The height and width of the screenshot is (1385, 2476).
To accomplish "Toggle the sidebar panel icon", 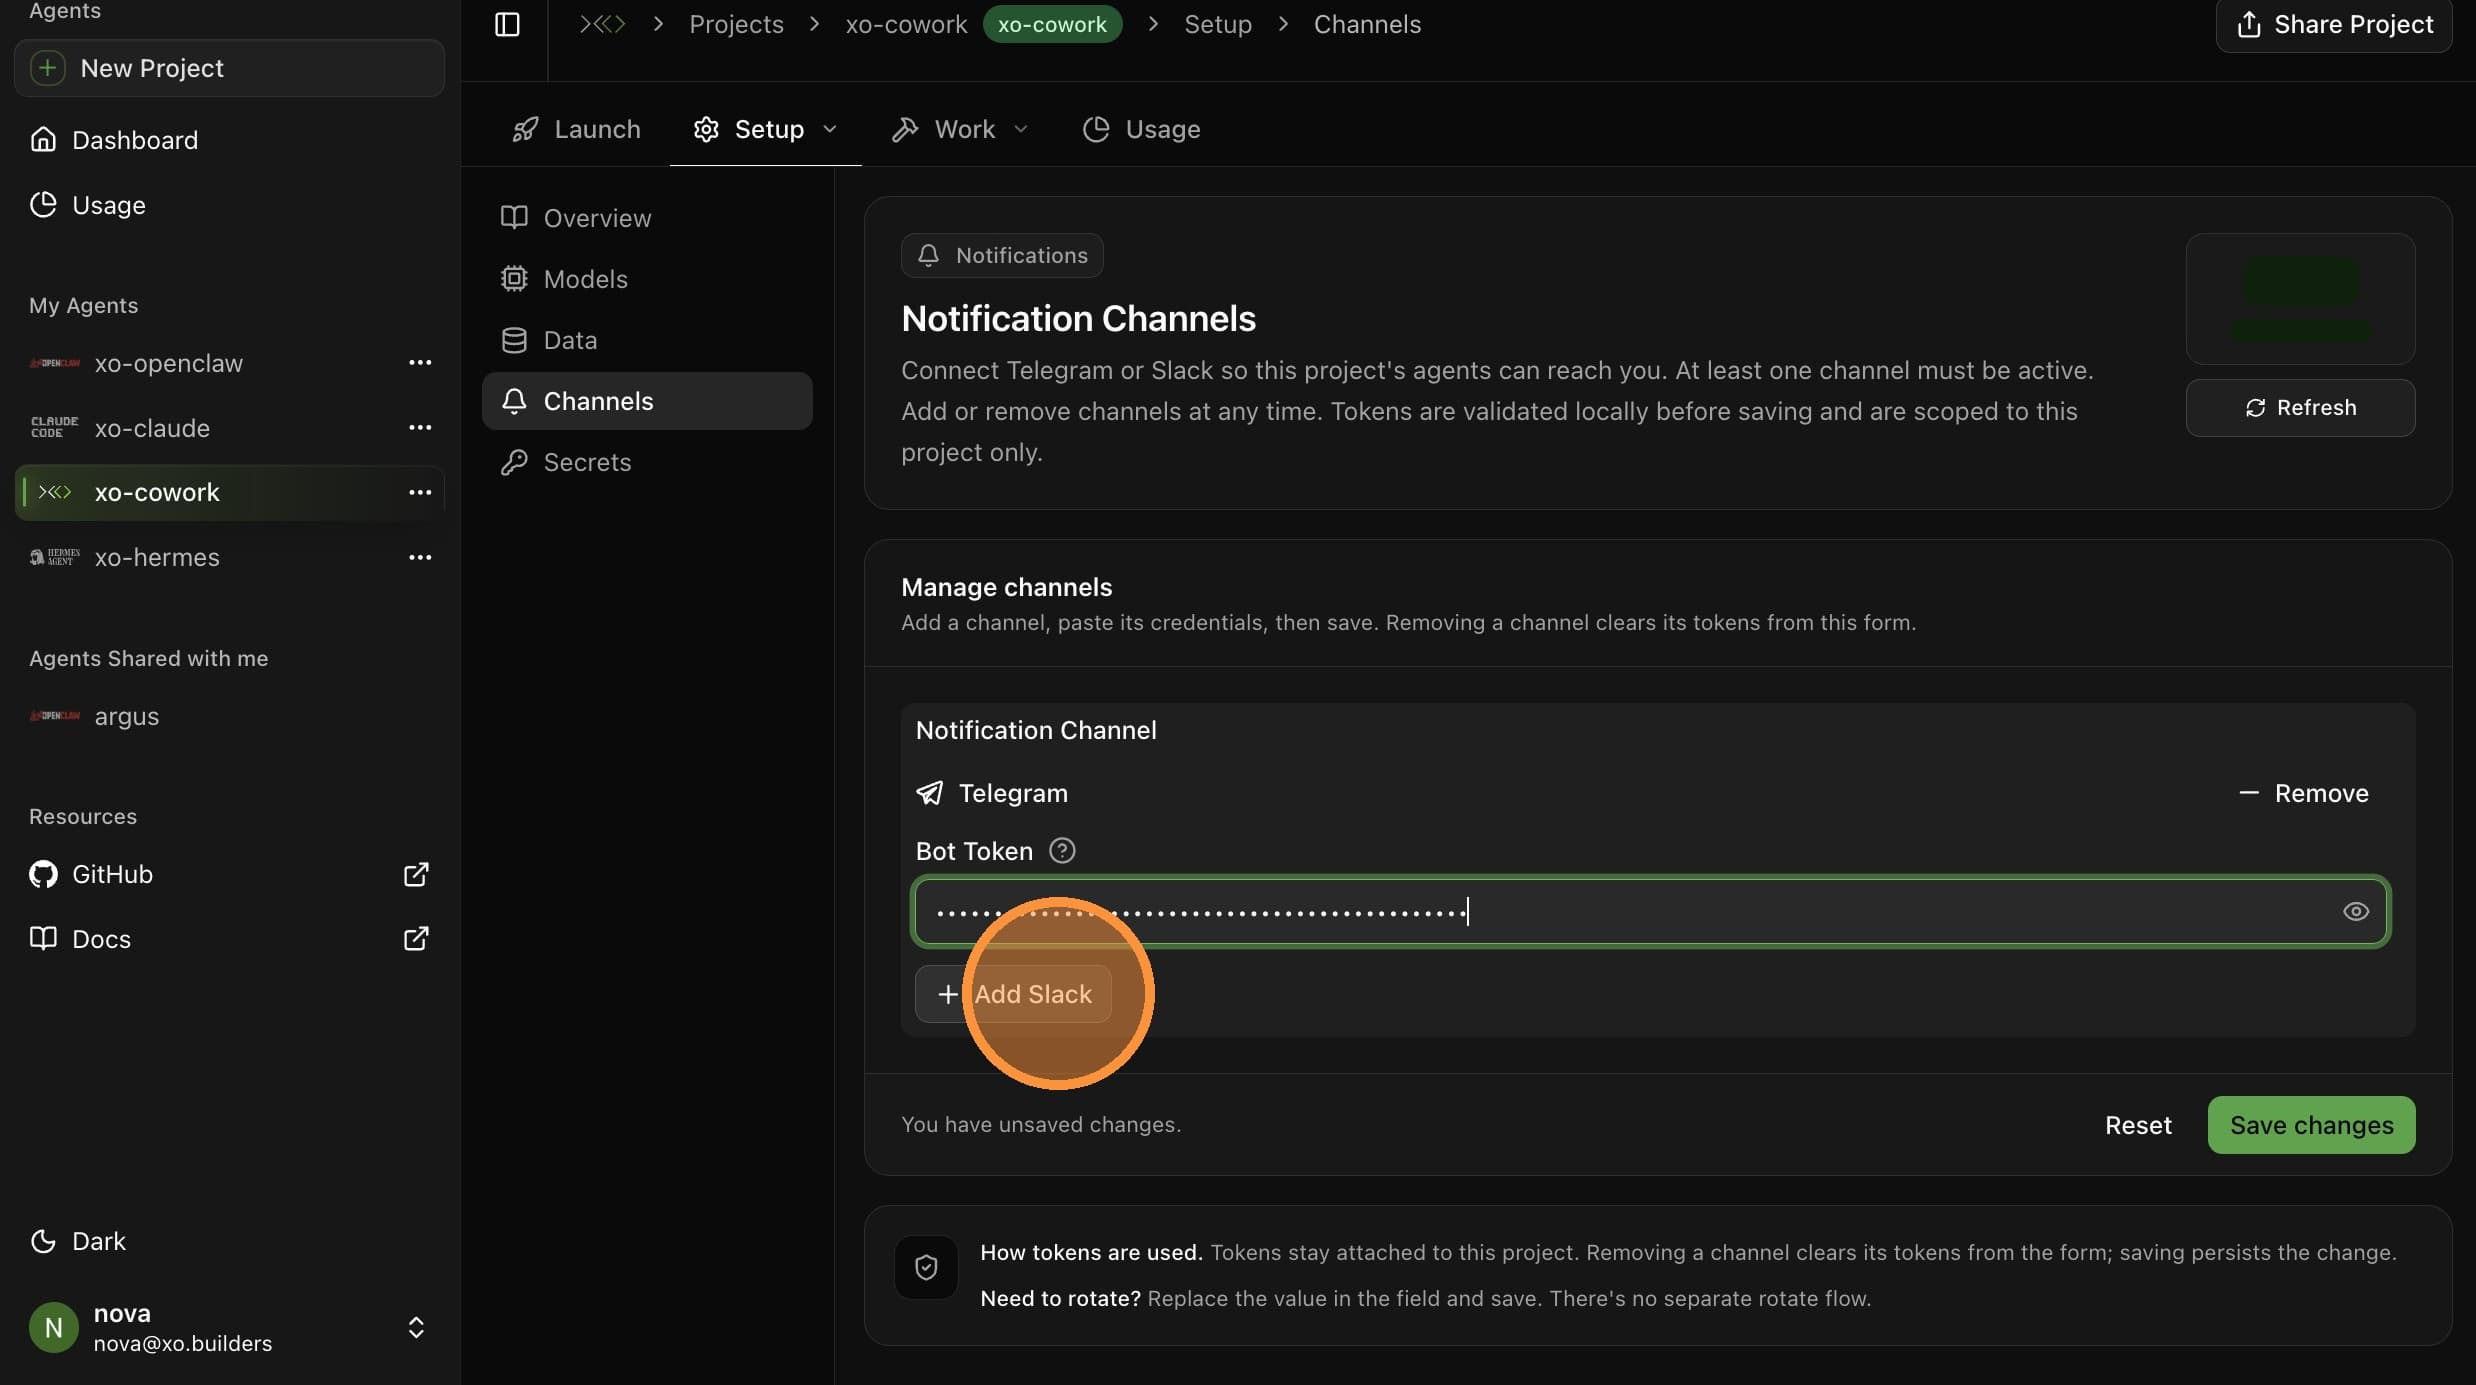I will click(x=507, y=24).
